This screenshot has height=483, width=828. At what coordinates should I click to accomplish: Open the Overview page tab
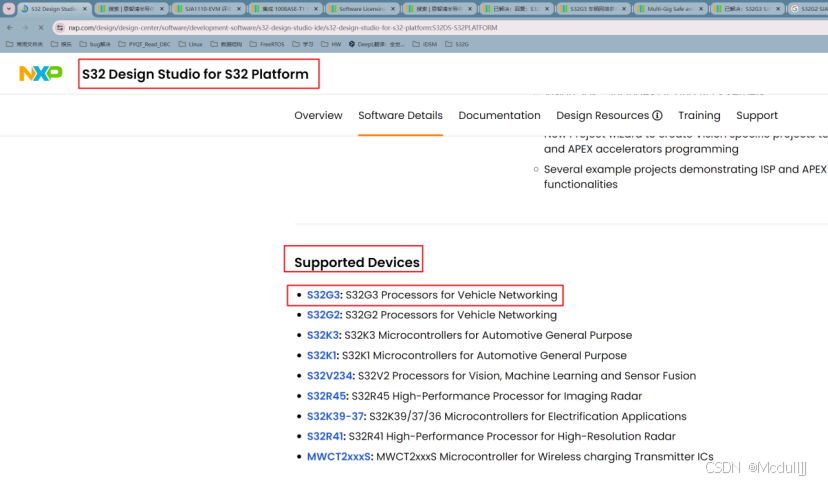[x=318, y=115]
